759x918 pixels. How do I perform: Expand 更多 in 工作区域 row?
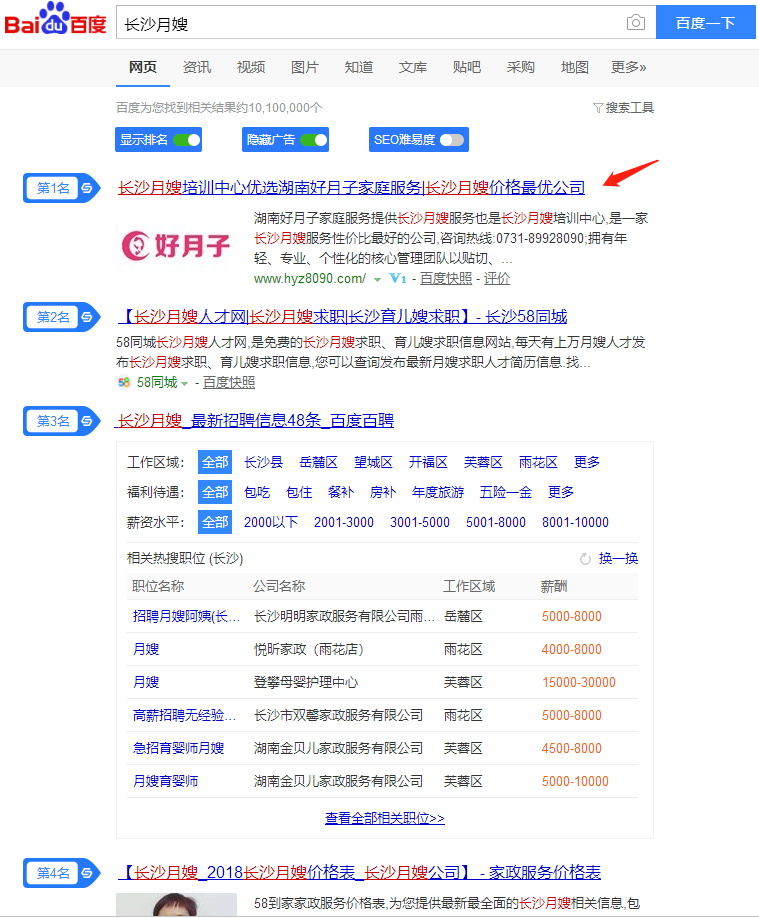tap(587, 463)
